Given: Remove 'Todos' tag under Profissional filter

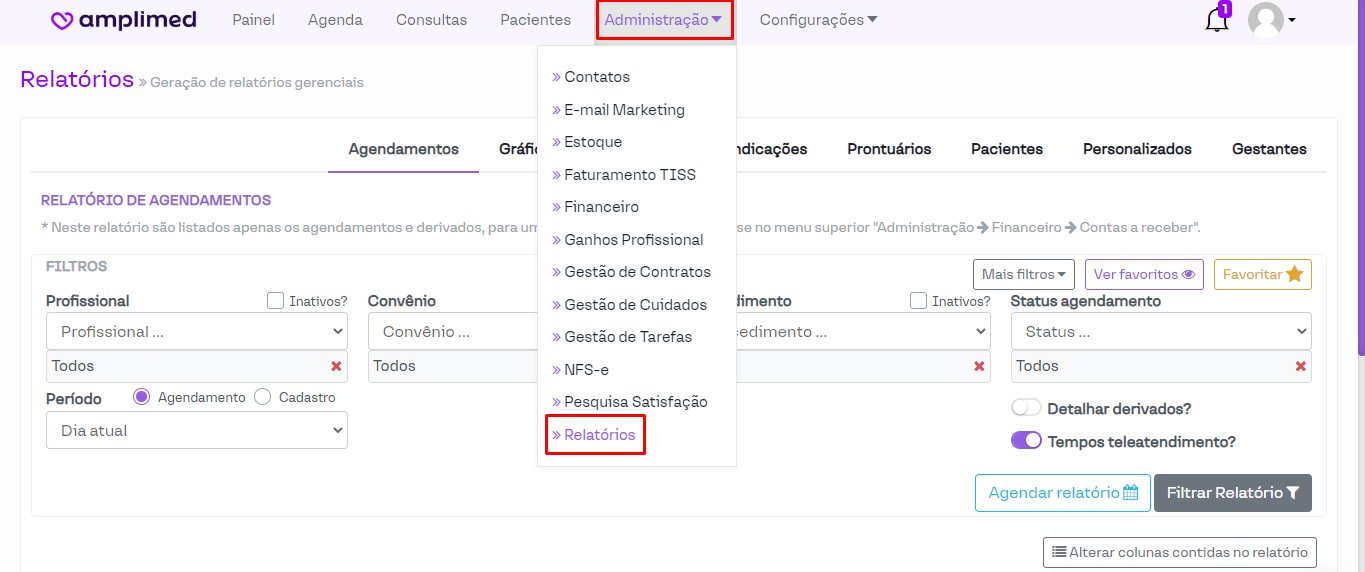Looking at the screenshot, I should coord(336,366).
